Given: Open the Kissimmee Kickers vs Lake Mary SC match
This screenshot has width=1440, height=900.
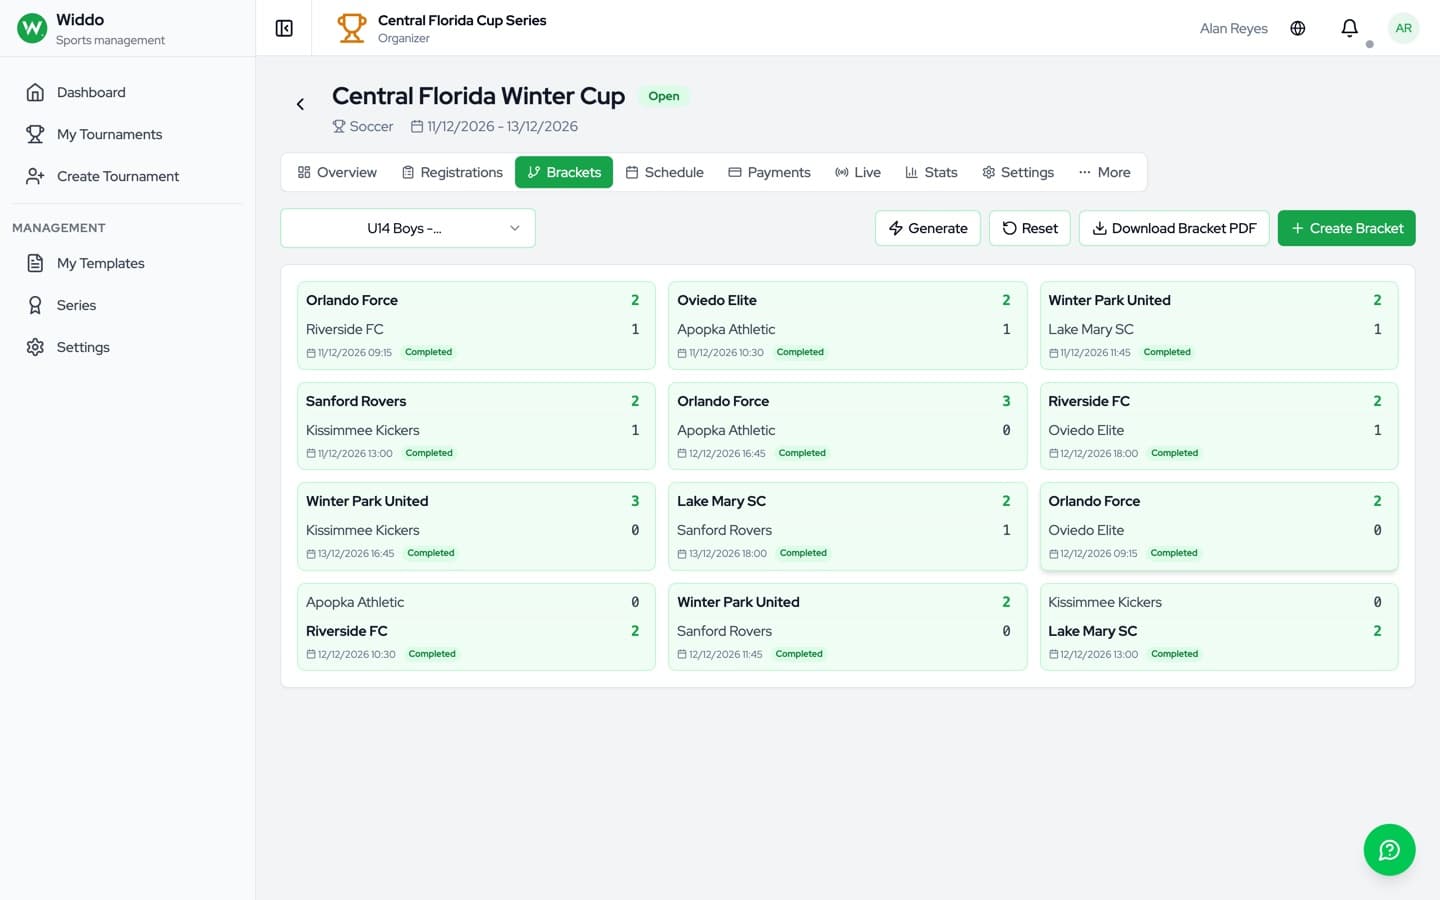Looking at the screenshot, I should [x=1219, y=627].
